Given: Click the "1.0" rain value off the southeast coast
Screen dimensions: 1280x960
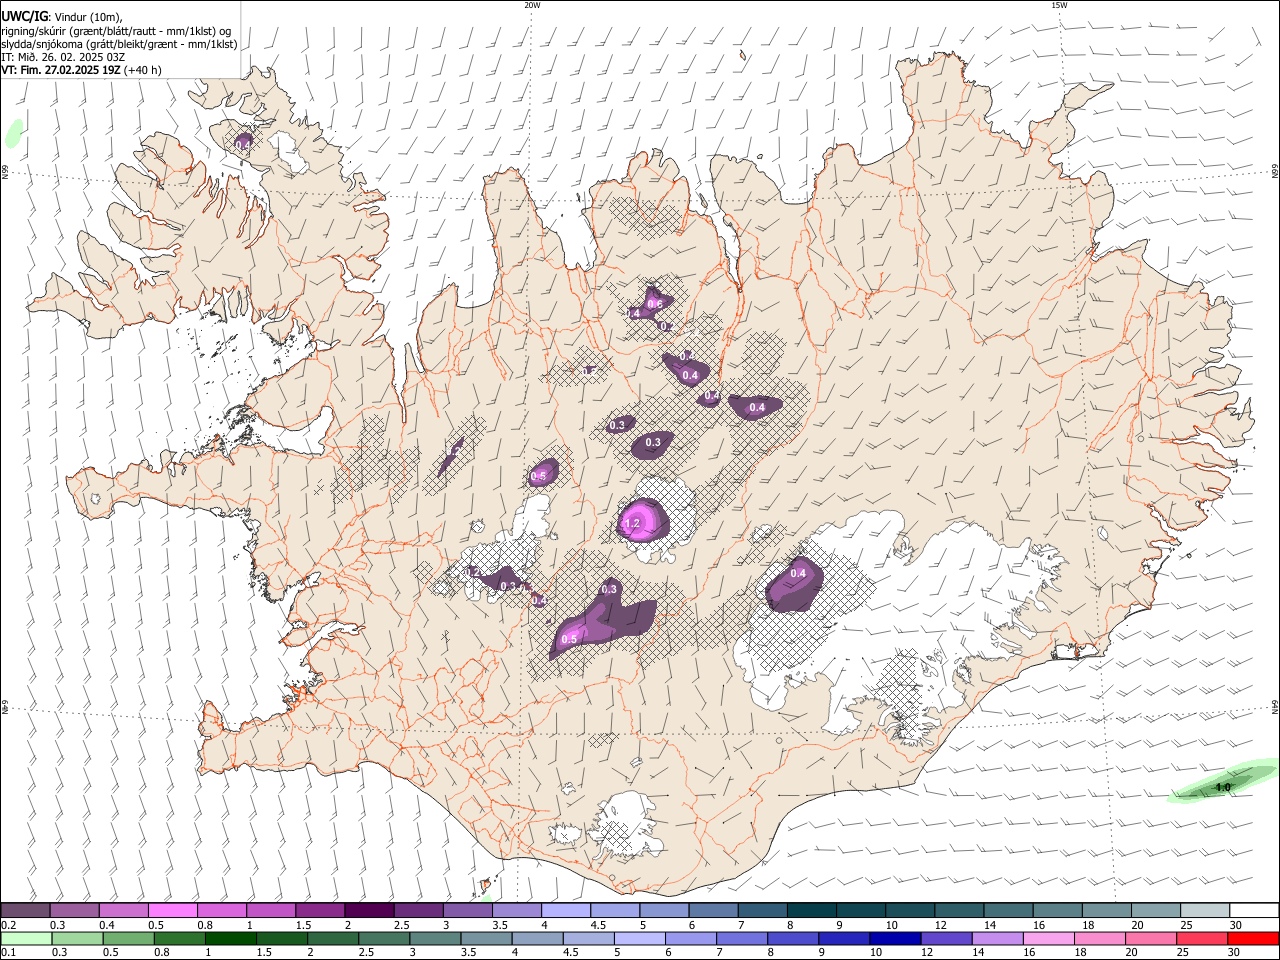Looking at the screenshot, I should tap(1222, 788).
